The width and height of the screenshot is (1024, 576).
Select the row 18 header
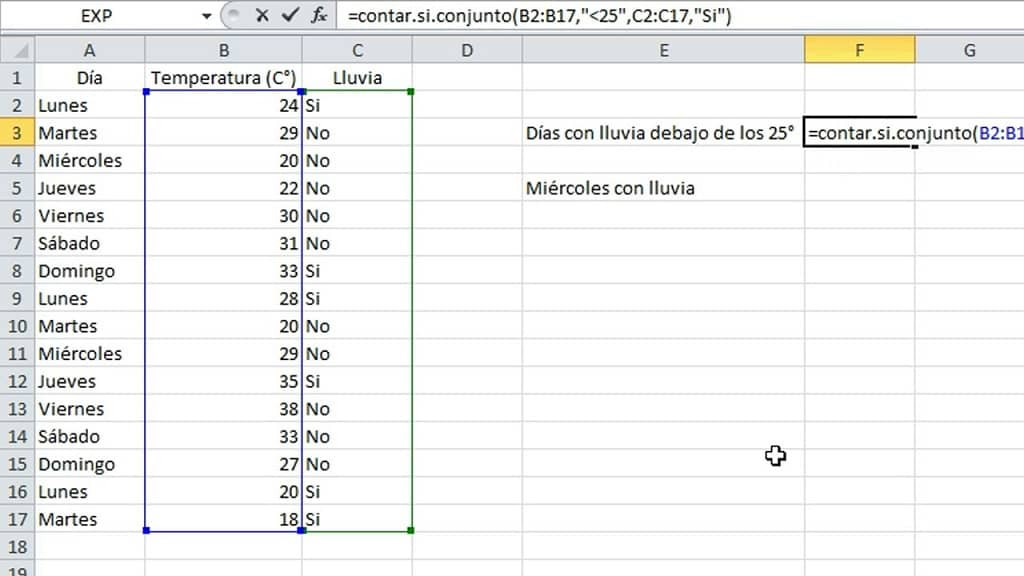pyautogui.click(x=17, y=547)
